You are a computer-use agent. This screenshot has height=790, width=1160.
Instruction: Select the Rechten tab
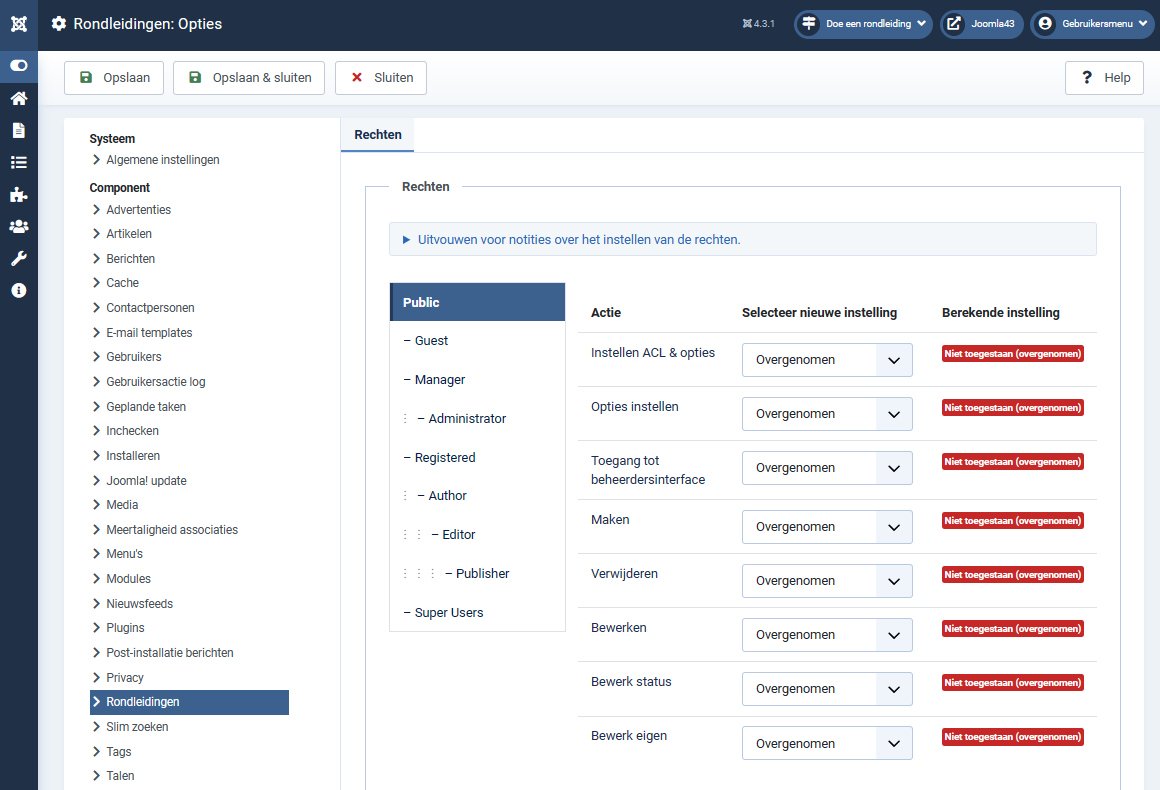point(378,135)
